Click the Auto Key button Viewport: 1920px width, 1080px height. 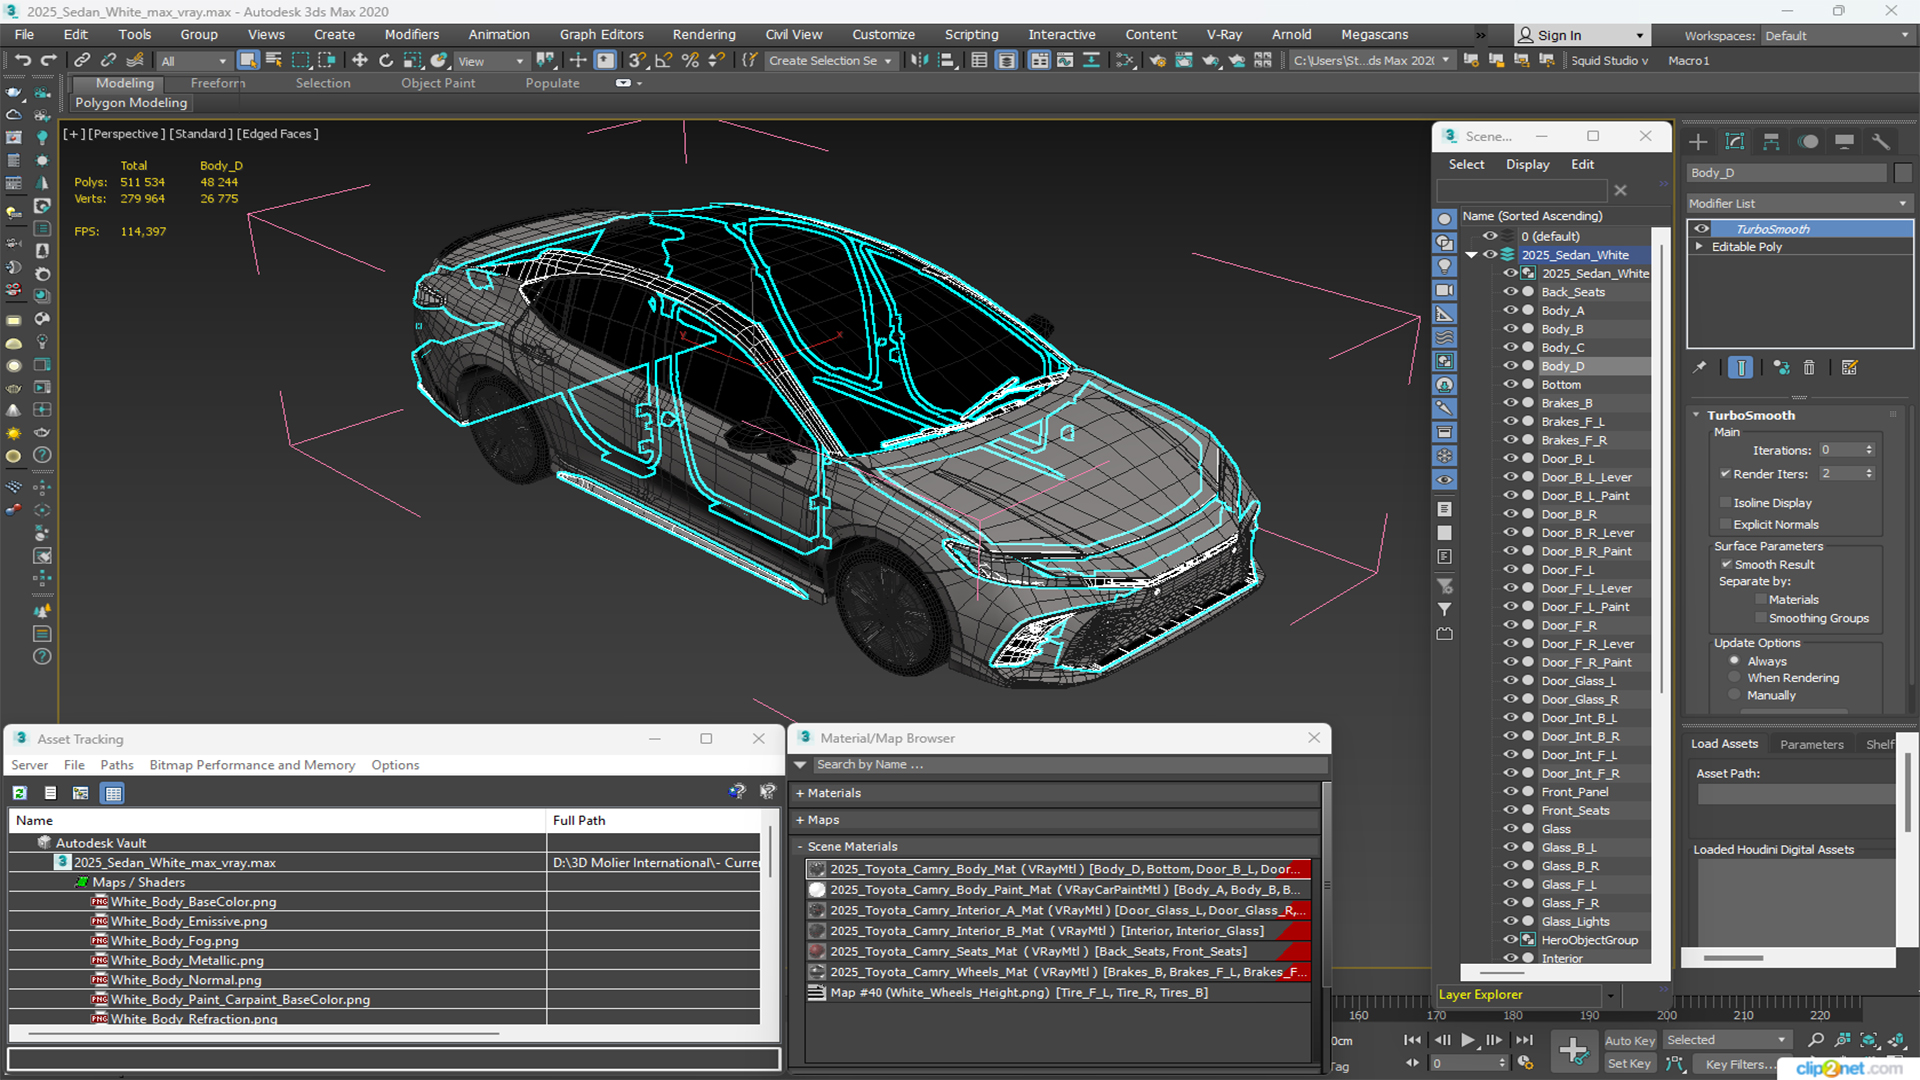(1630, 1041)
